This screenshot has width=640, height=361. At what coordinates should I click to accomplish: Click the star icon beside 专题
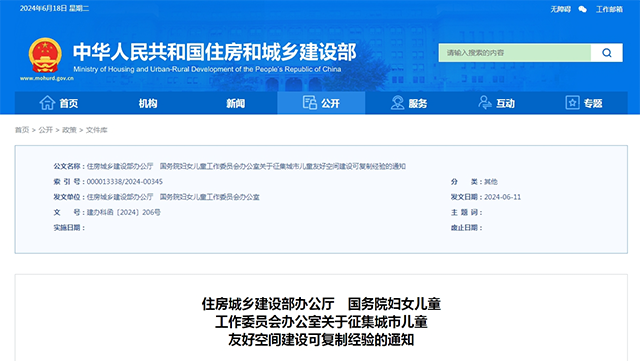pos(572,103)
